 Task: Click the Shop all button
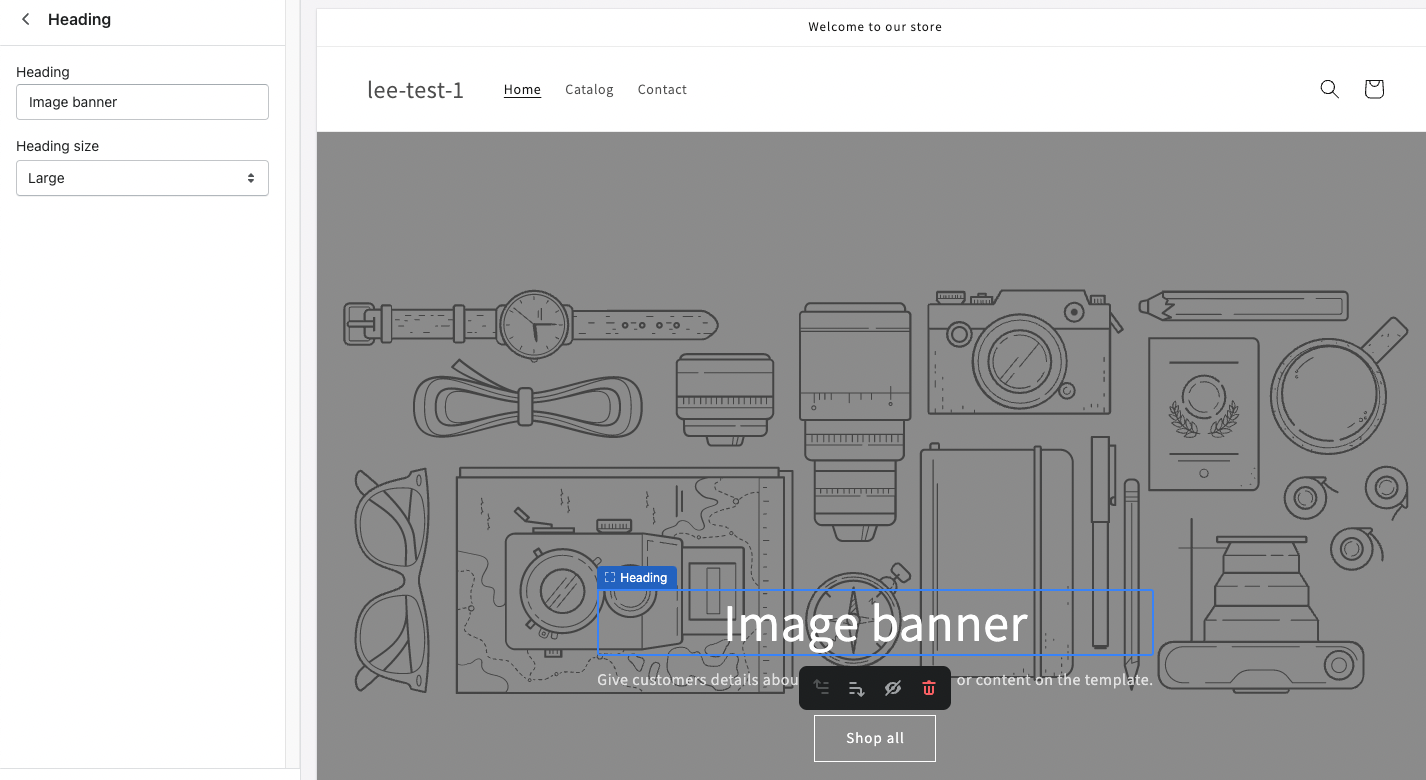coord(874,738)
